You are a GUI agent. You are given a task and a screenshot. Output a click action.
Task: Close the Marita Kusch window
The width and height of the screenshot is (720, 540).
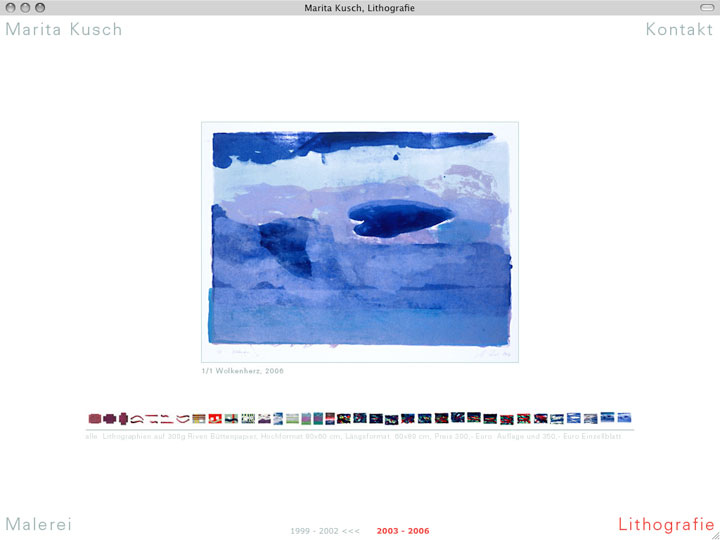[x=11, y=8]
